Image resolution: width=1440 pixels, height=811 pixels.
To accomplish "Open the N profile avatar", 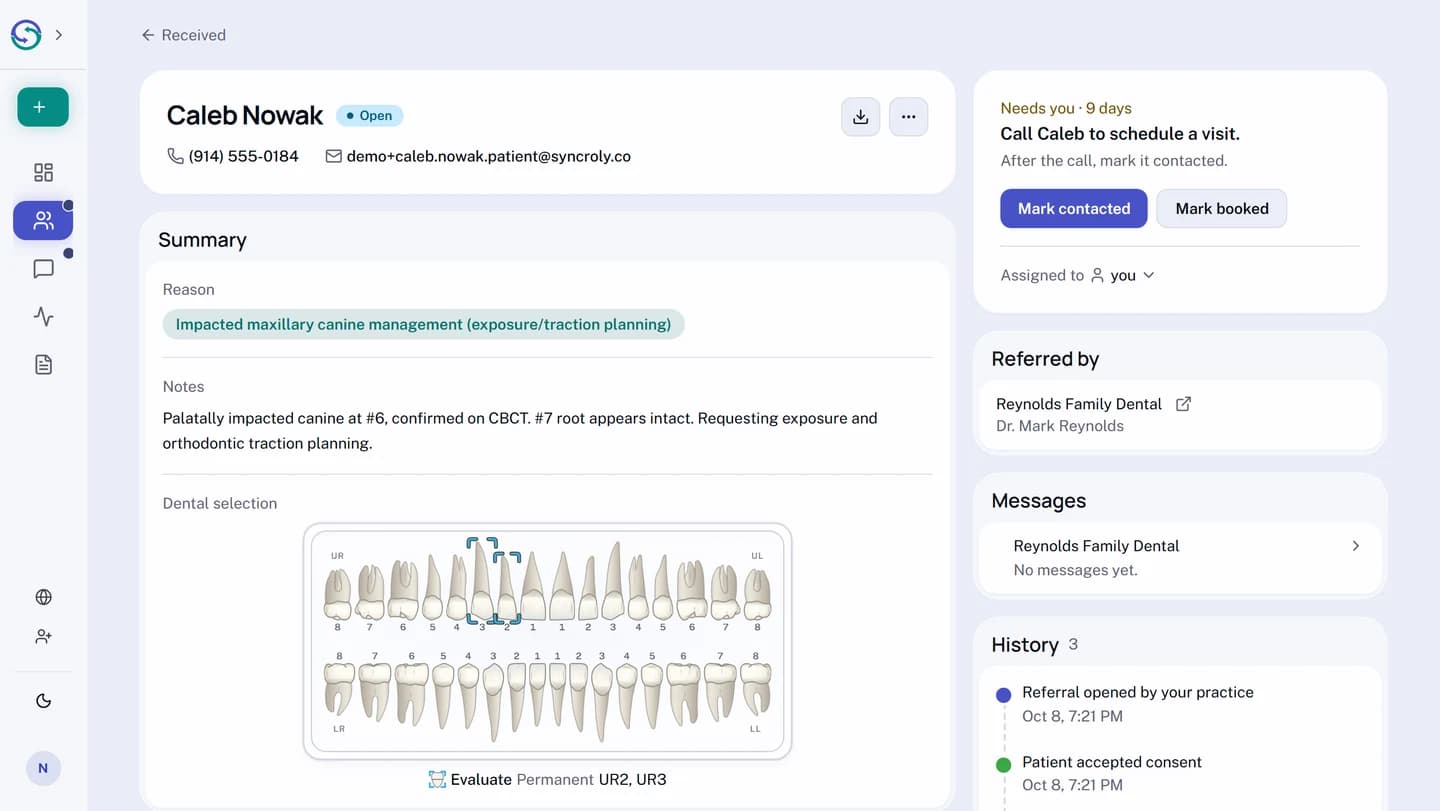I will point(43,768).
